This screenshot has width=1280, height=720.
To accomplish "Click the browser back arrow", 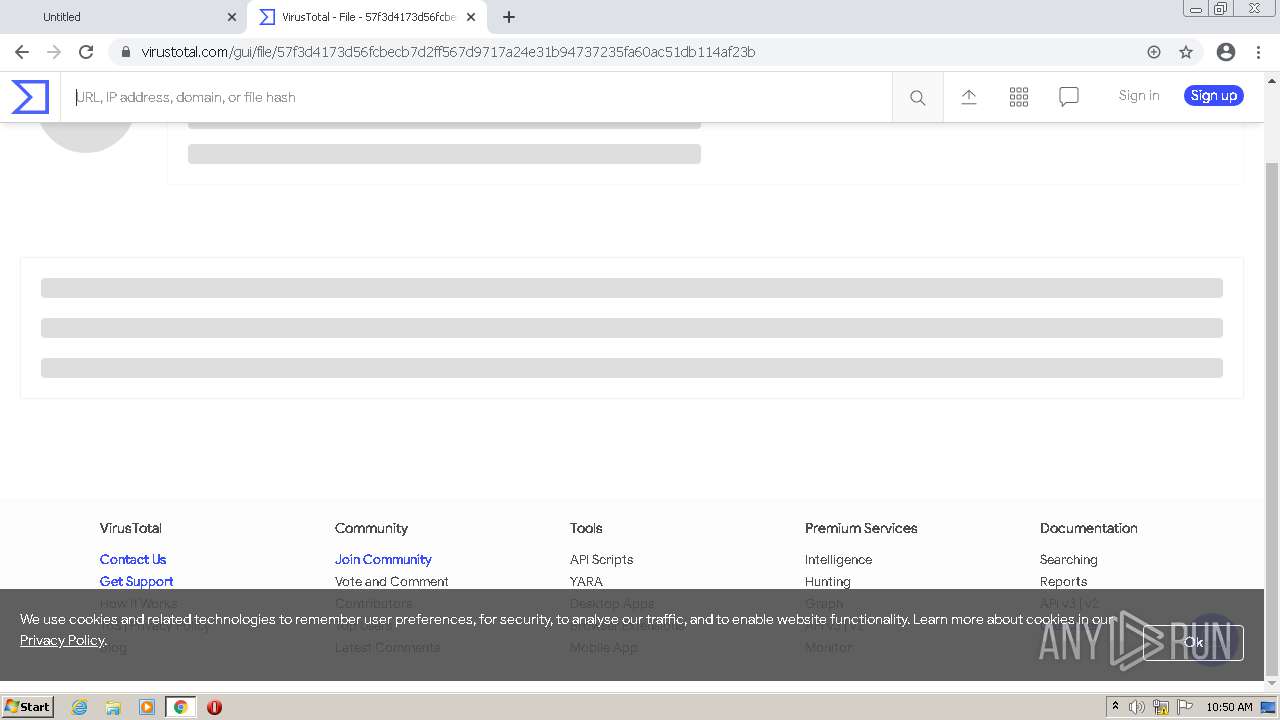I will tap(22, 52).
